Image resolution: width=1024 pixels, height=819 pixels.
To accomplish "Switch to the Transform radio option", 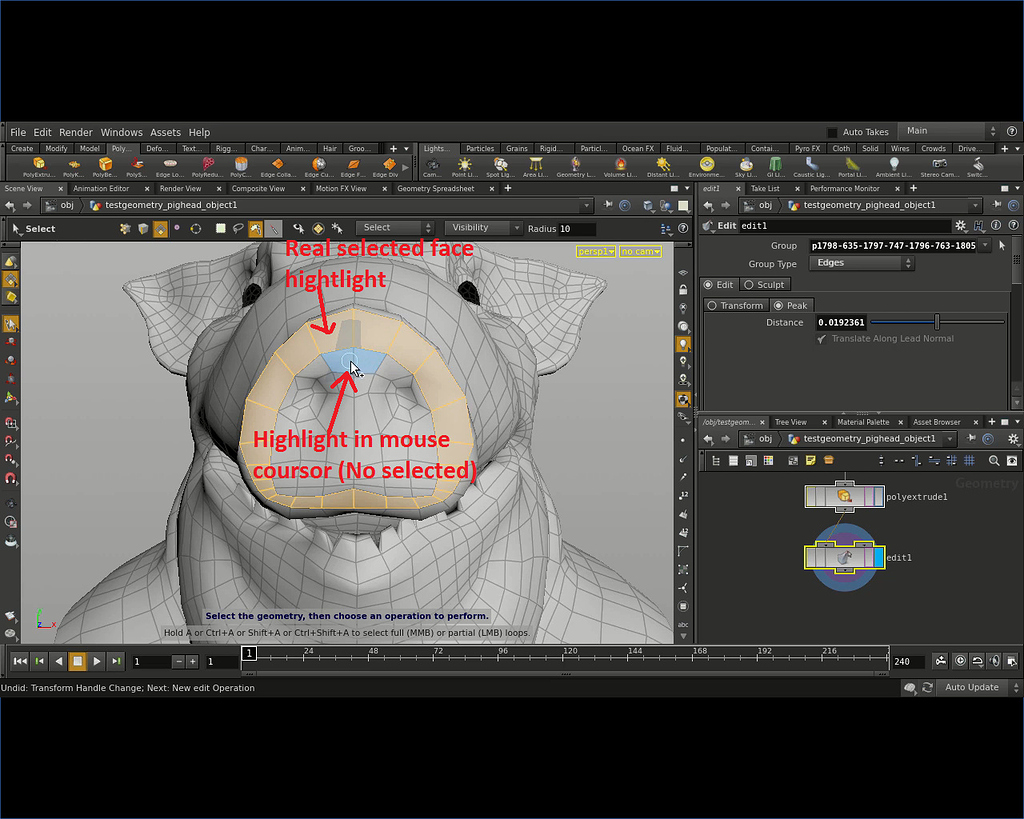I will 736,305.
